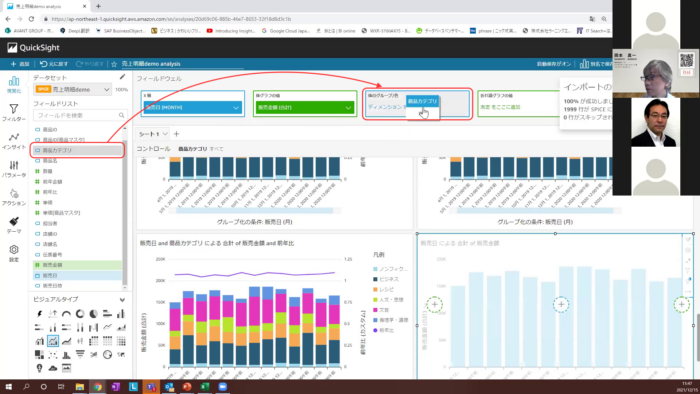
Task: Select the donut chart visual type icon
Action: tap(80, 314)
